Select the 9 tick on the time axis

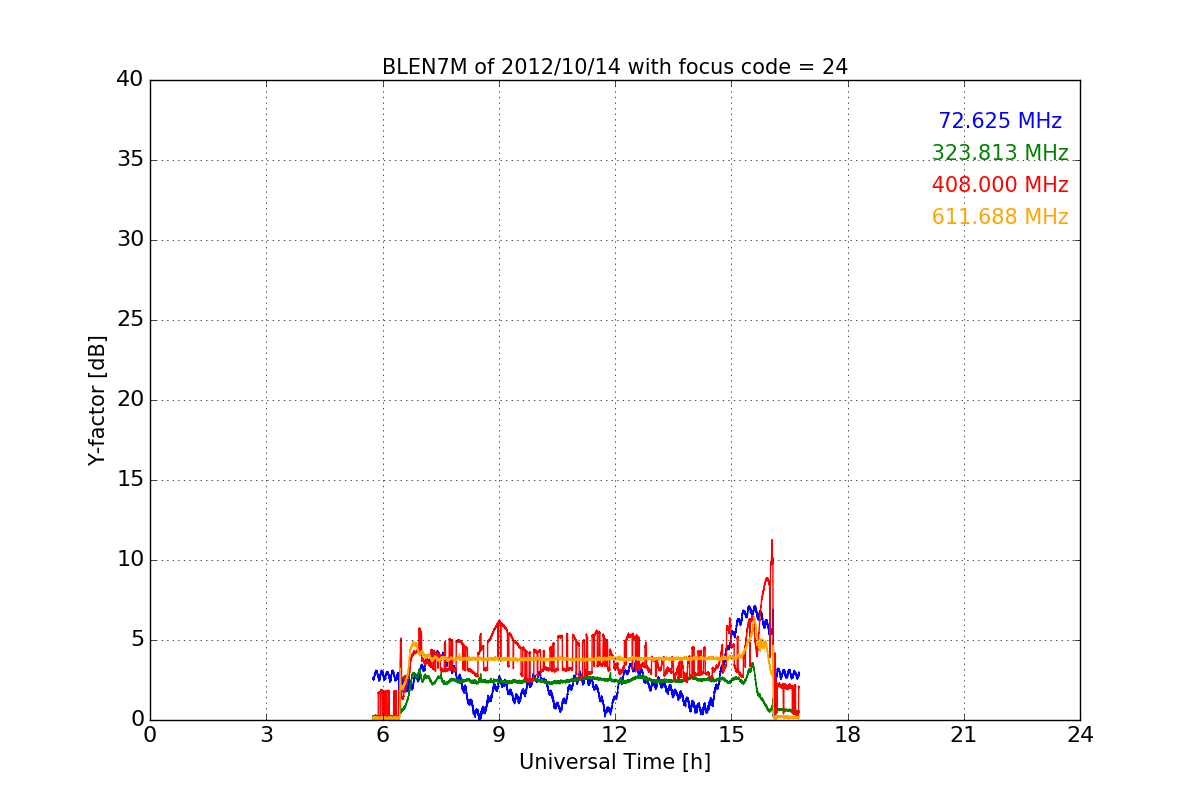pyautogui.click(x=499, y=735)
